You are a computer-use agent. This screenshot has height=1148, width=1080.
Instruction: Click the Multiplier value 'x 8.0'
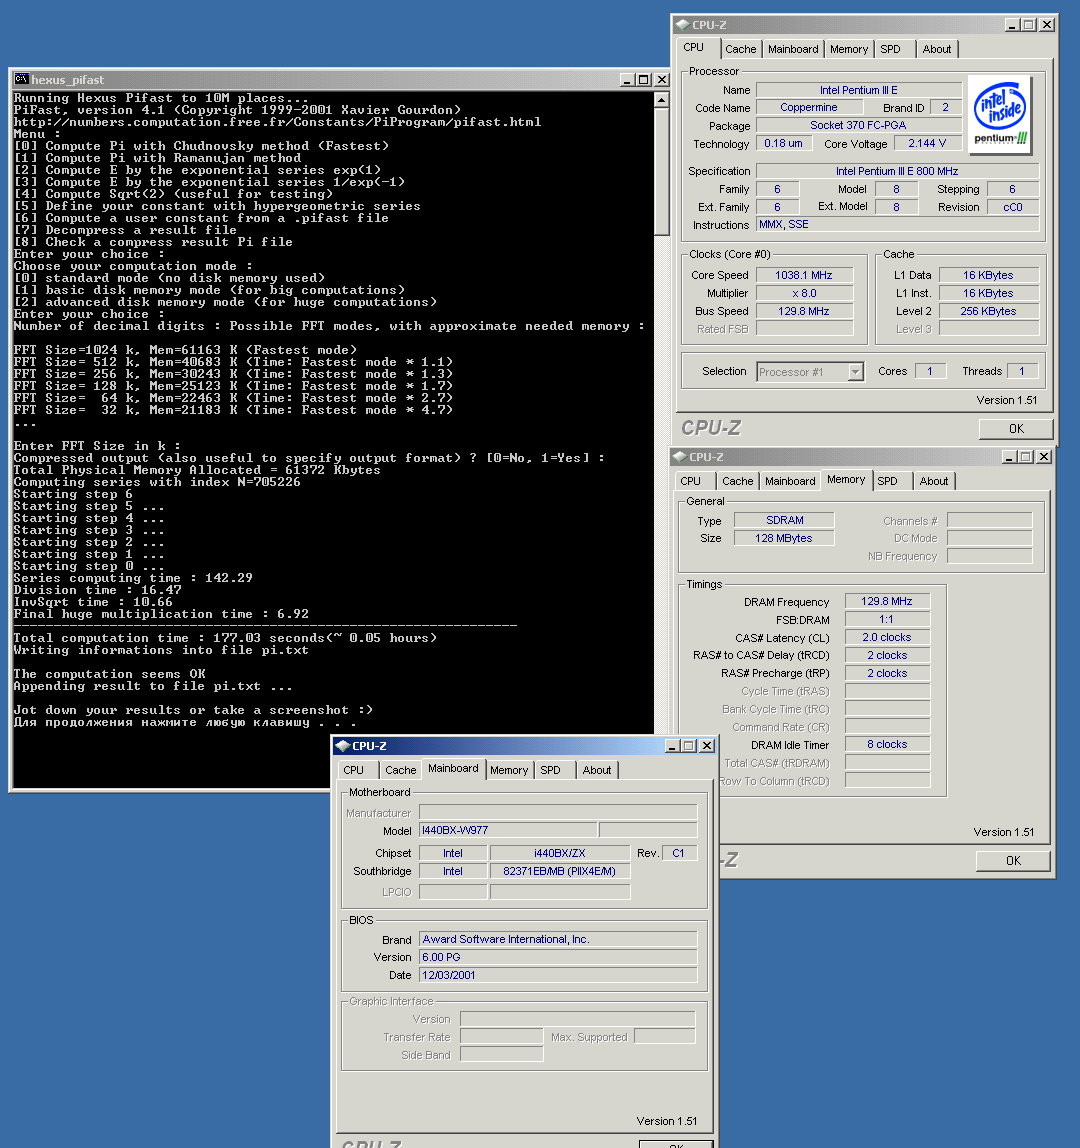804,293
